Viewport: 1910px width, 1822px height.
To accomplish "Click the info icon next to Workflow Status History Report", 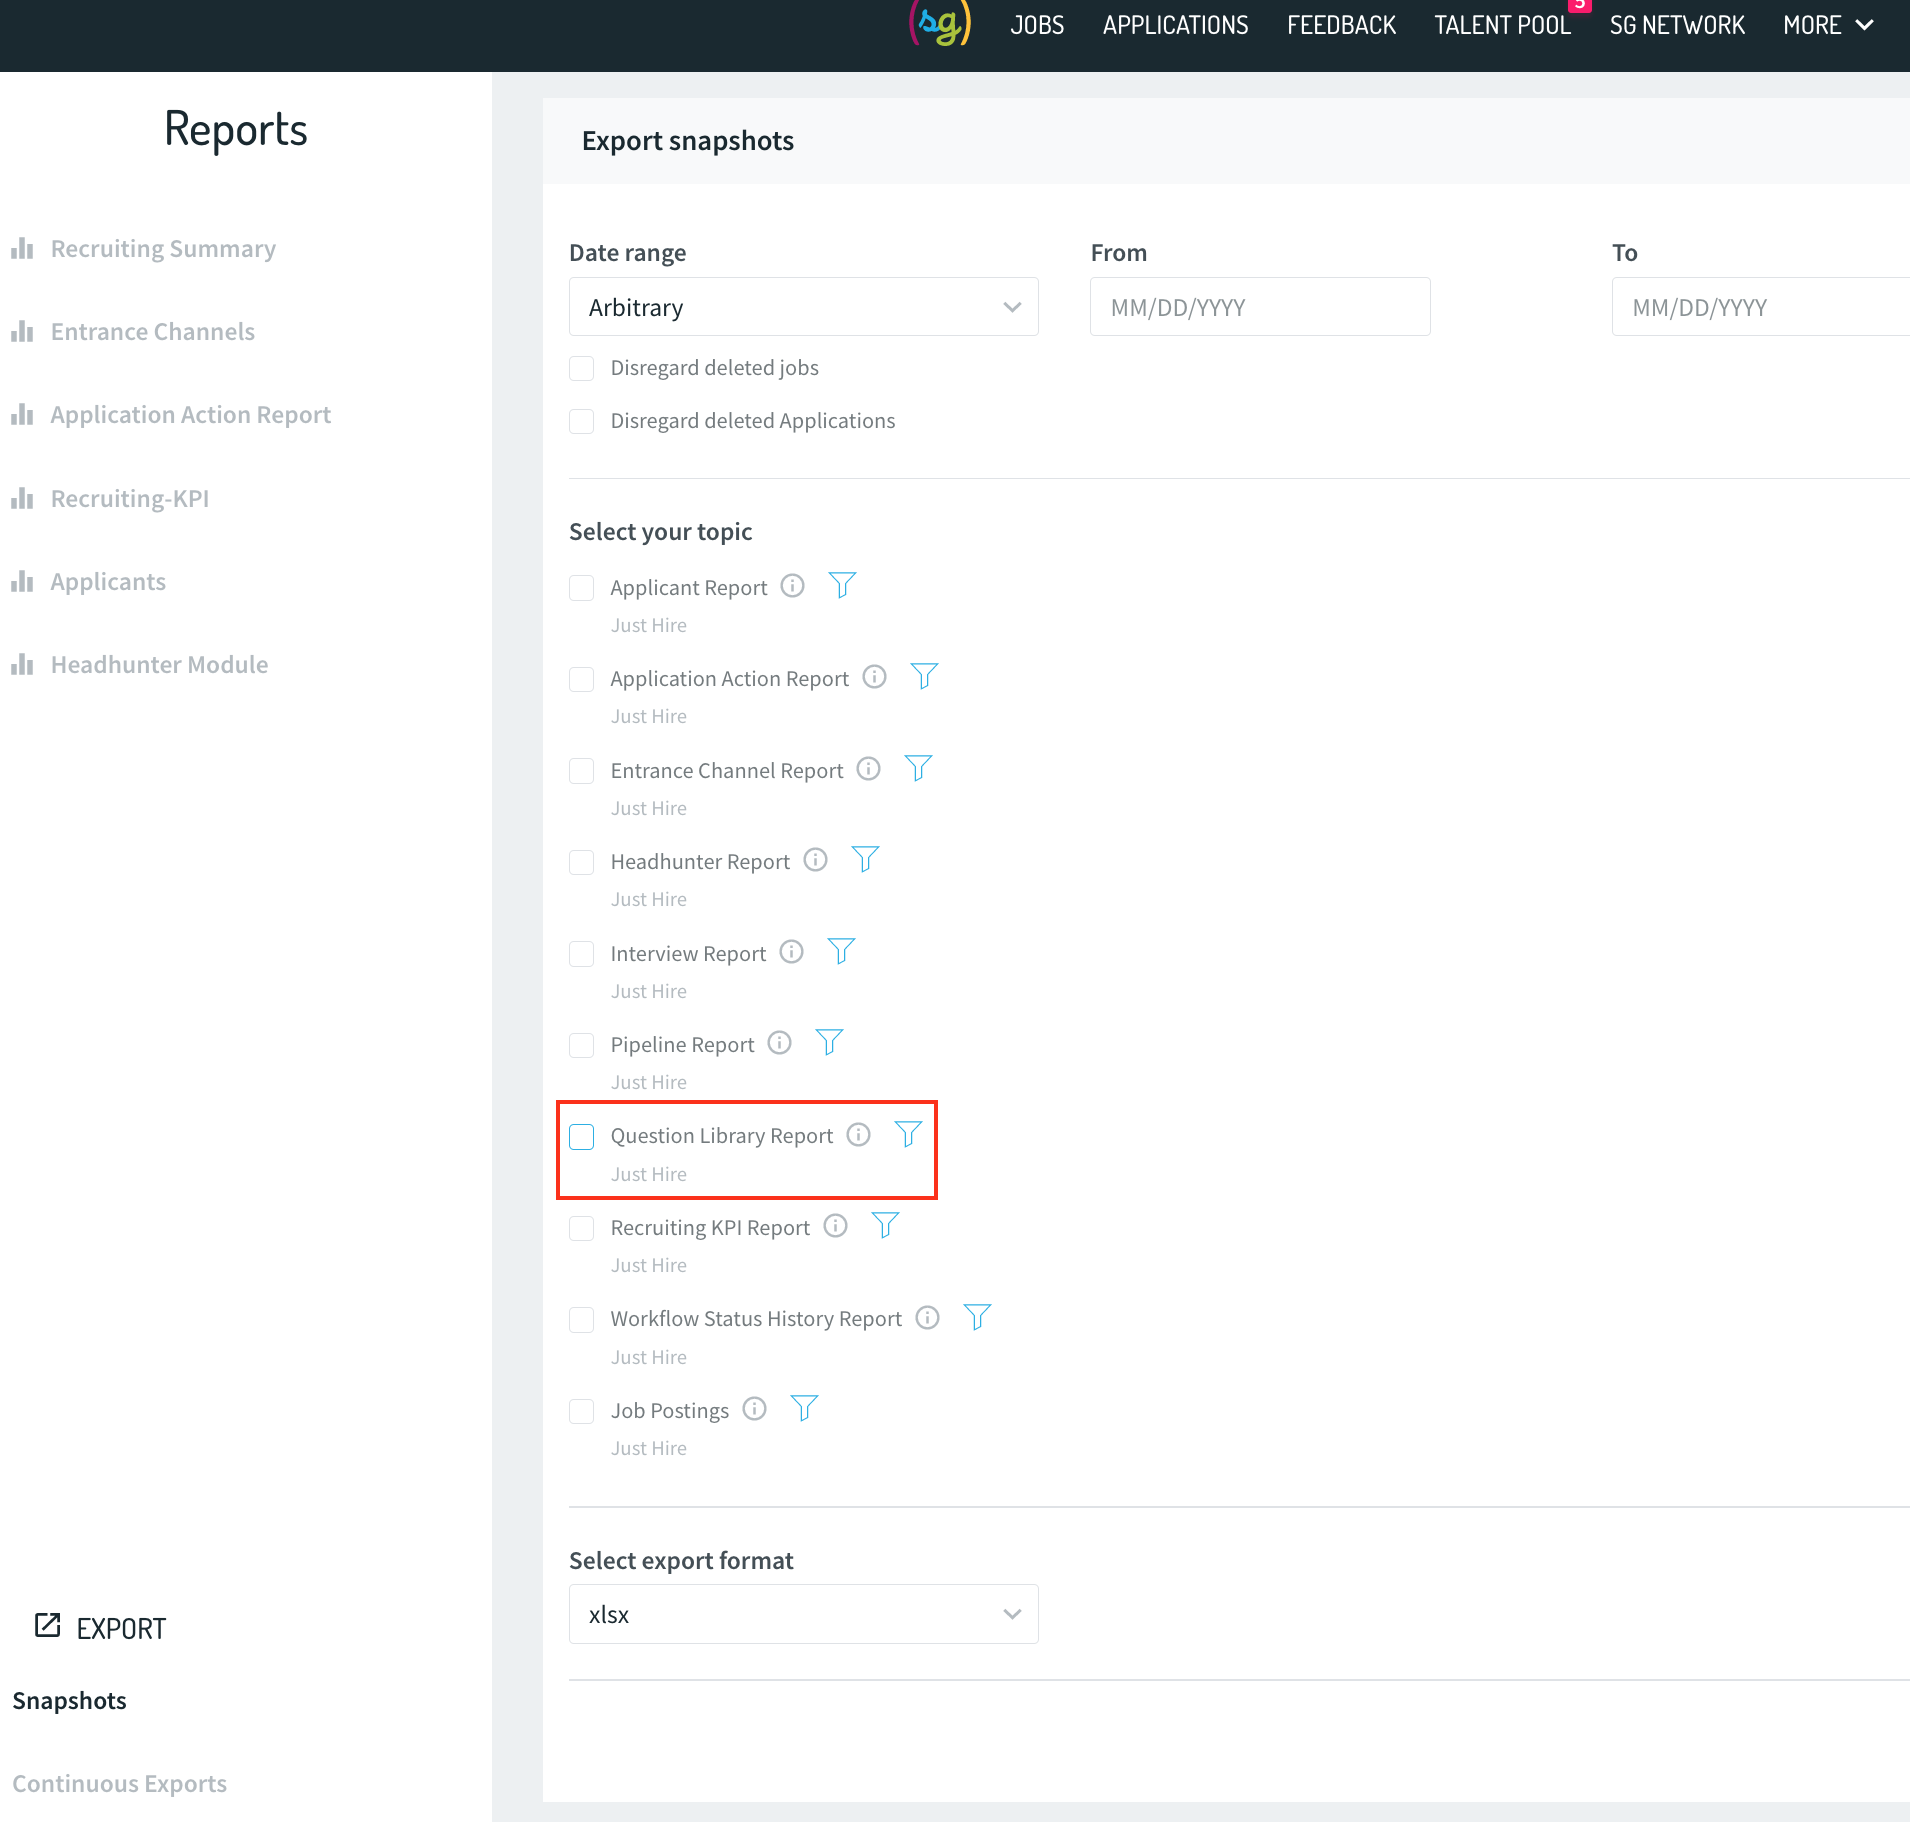I will (x=927, y=1317).
